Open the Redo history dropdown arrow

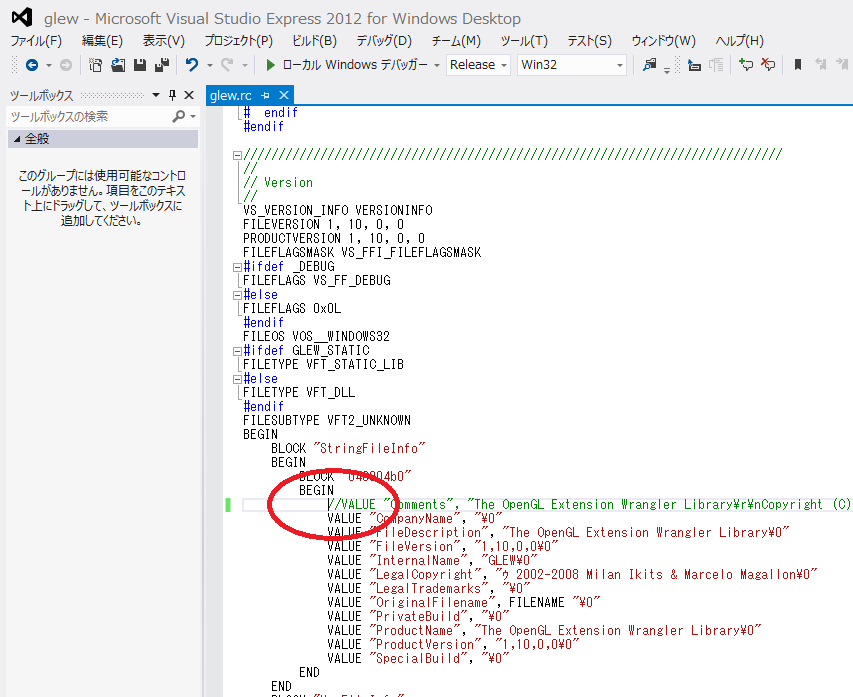click(244, 65)
